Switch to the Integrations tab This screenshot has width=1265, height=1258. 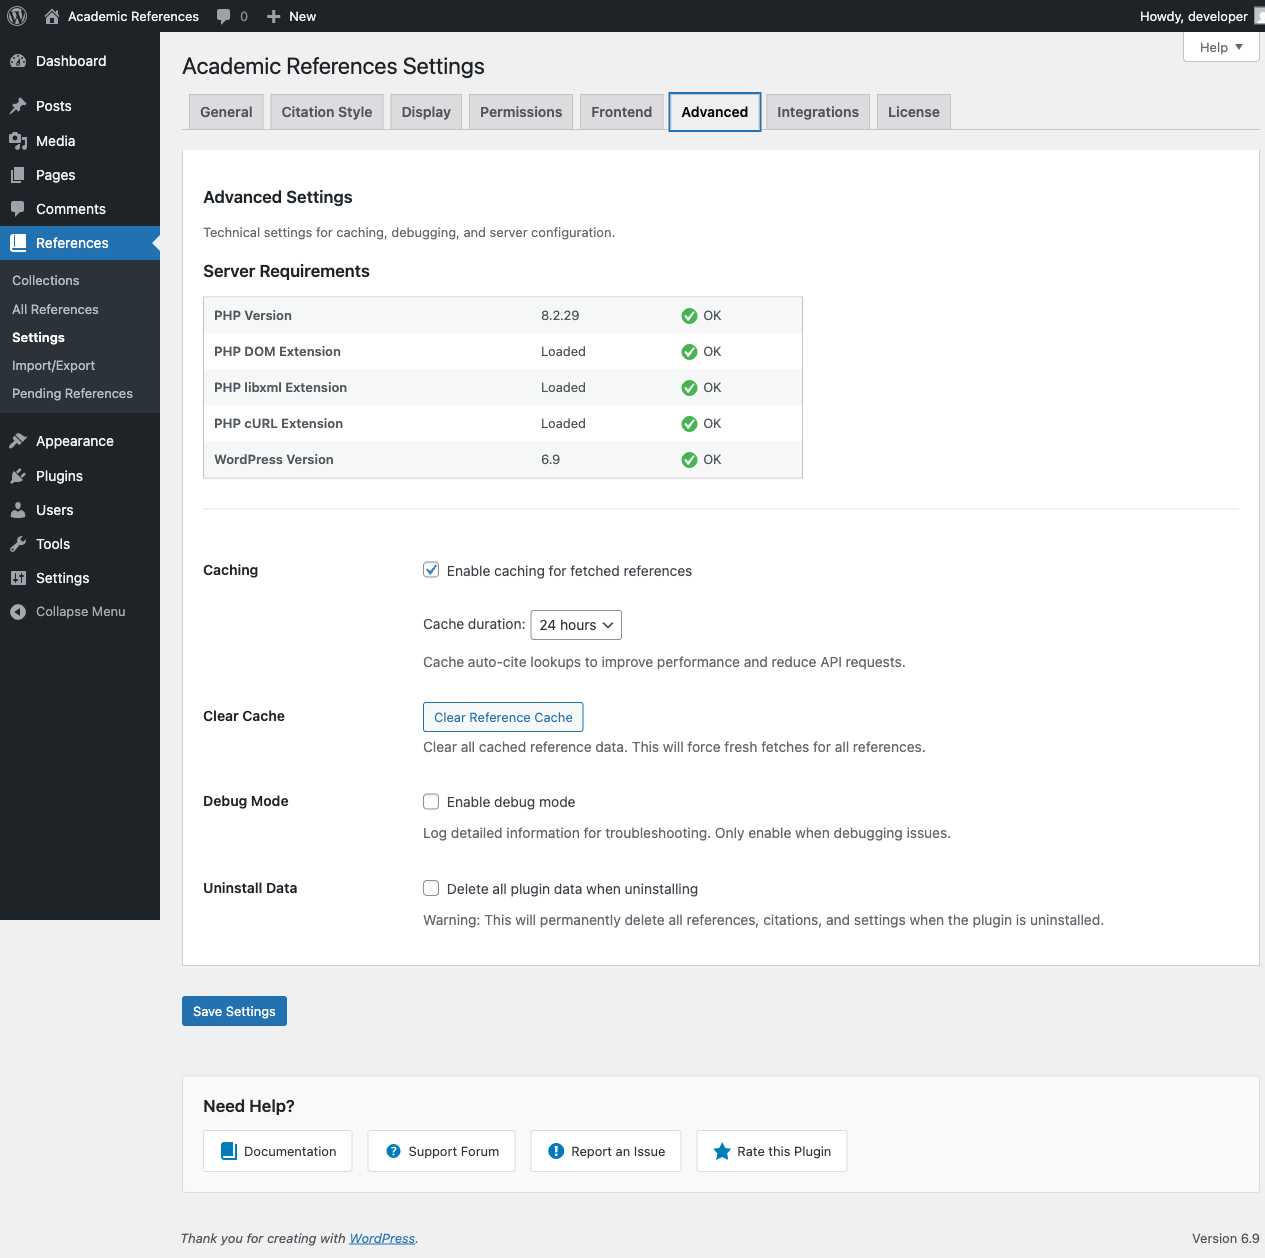tap(817, 112)
